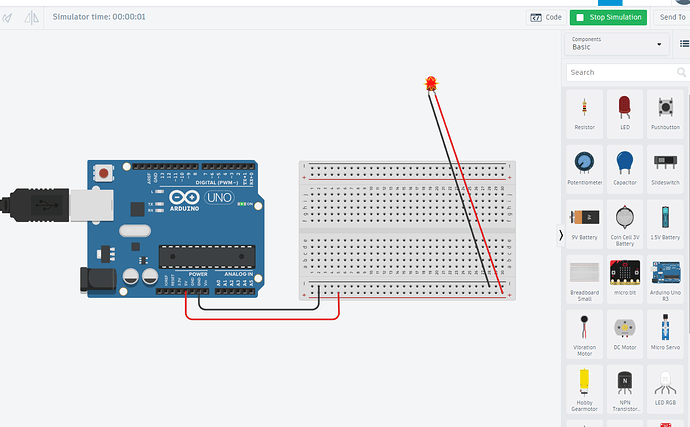Select the LED component in panel
This screenshot has height=427, width=690.
point(624,114)
